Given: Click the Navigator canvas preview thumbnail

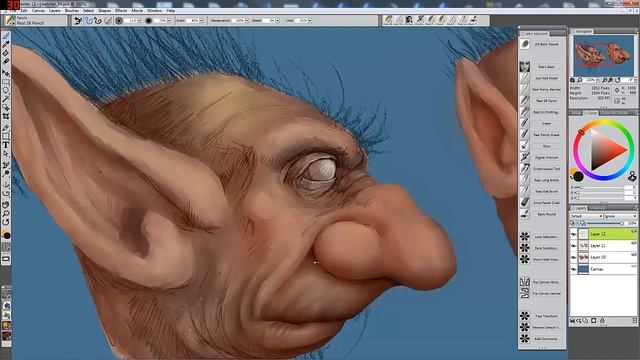Looking at the screenshot, I should coord(604,55).
